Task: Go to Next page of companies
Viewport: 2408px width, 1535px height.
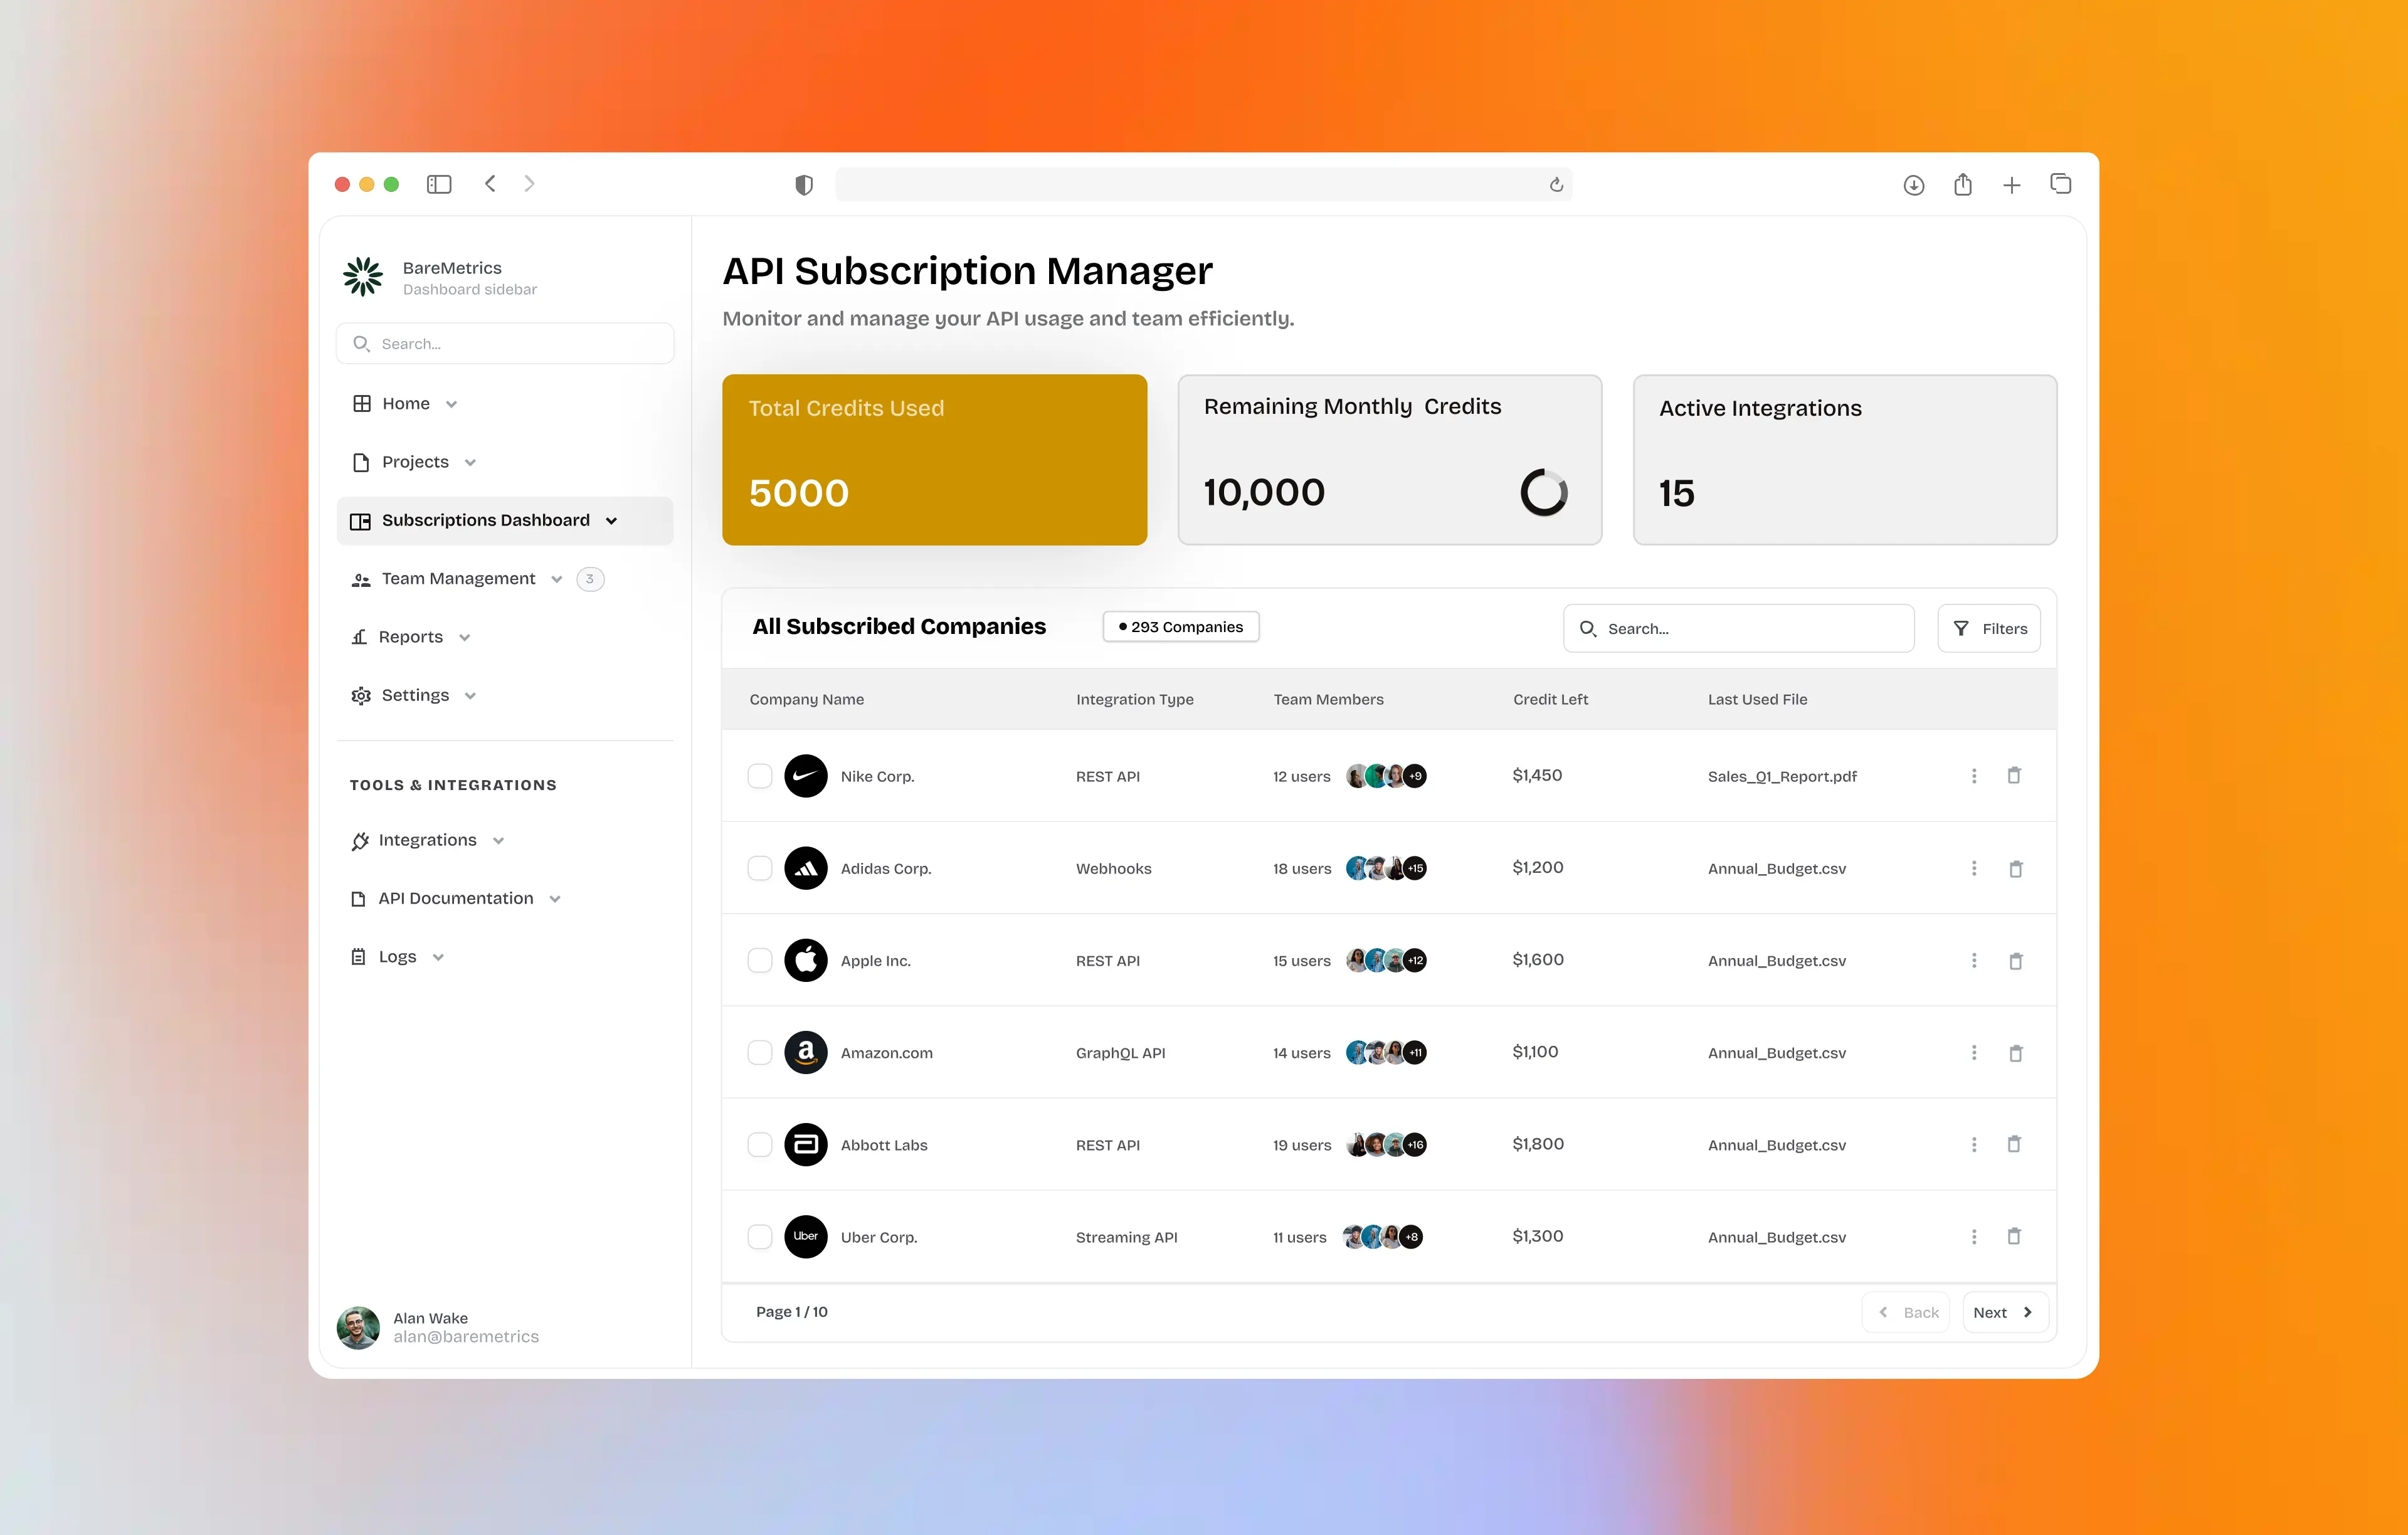Action: [2003, 1312]
